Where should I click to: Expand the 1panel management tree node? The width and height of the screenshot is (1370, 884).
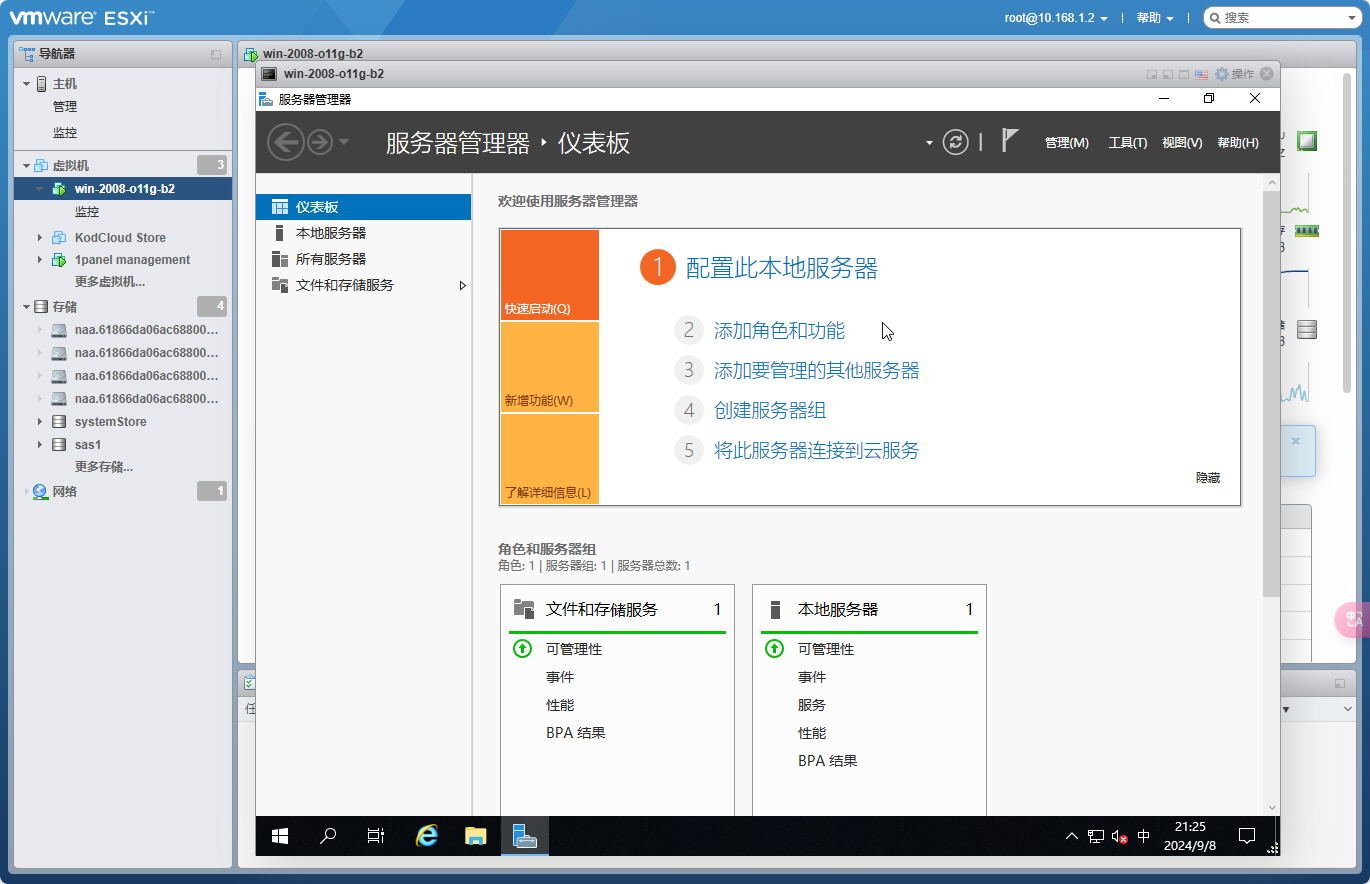point(40,260)
